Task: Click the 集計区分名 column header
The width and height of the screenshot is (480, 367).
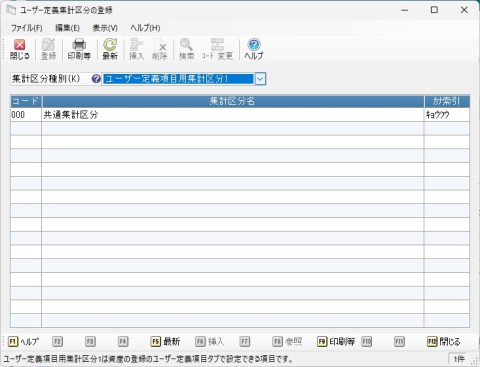Action: point(233,101)
